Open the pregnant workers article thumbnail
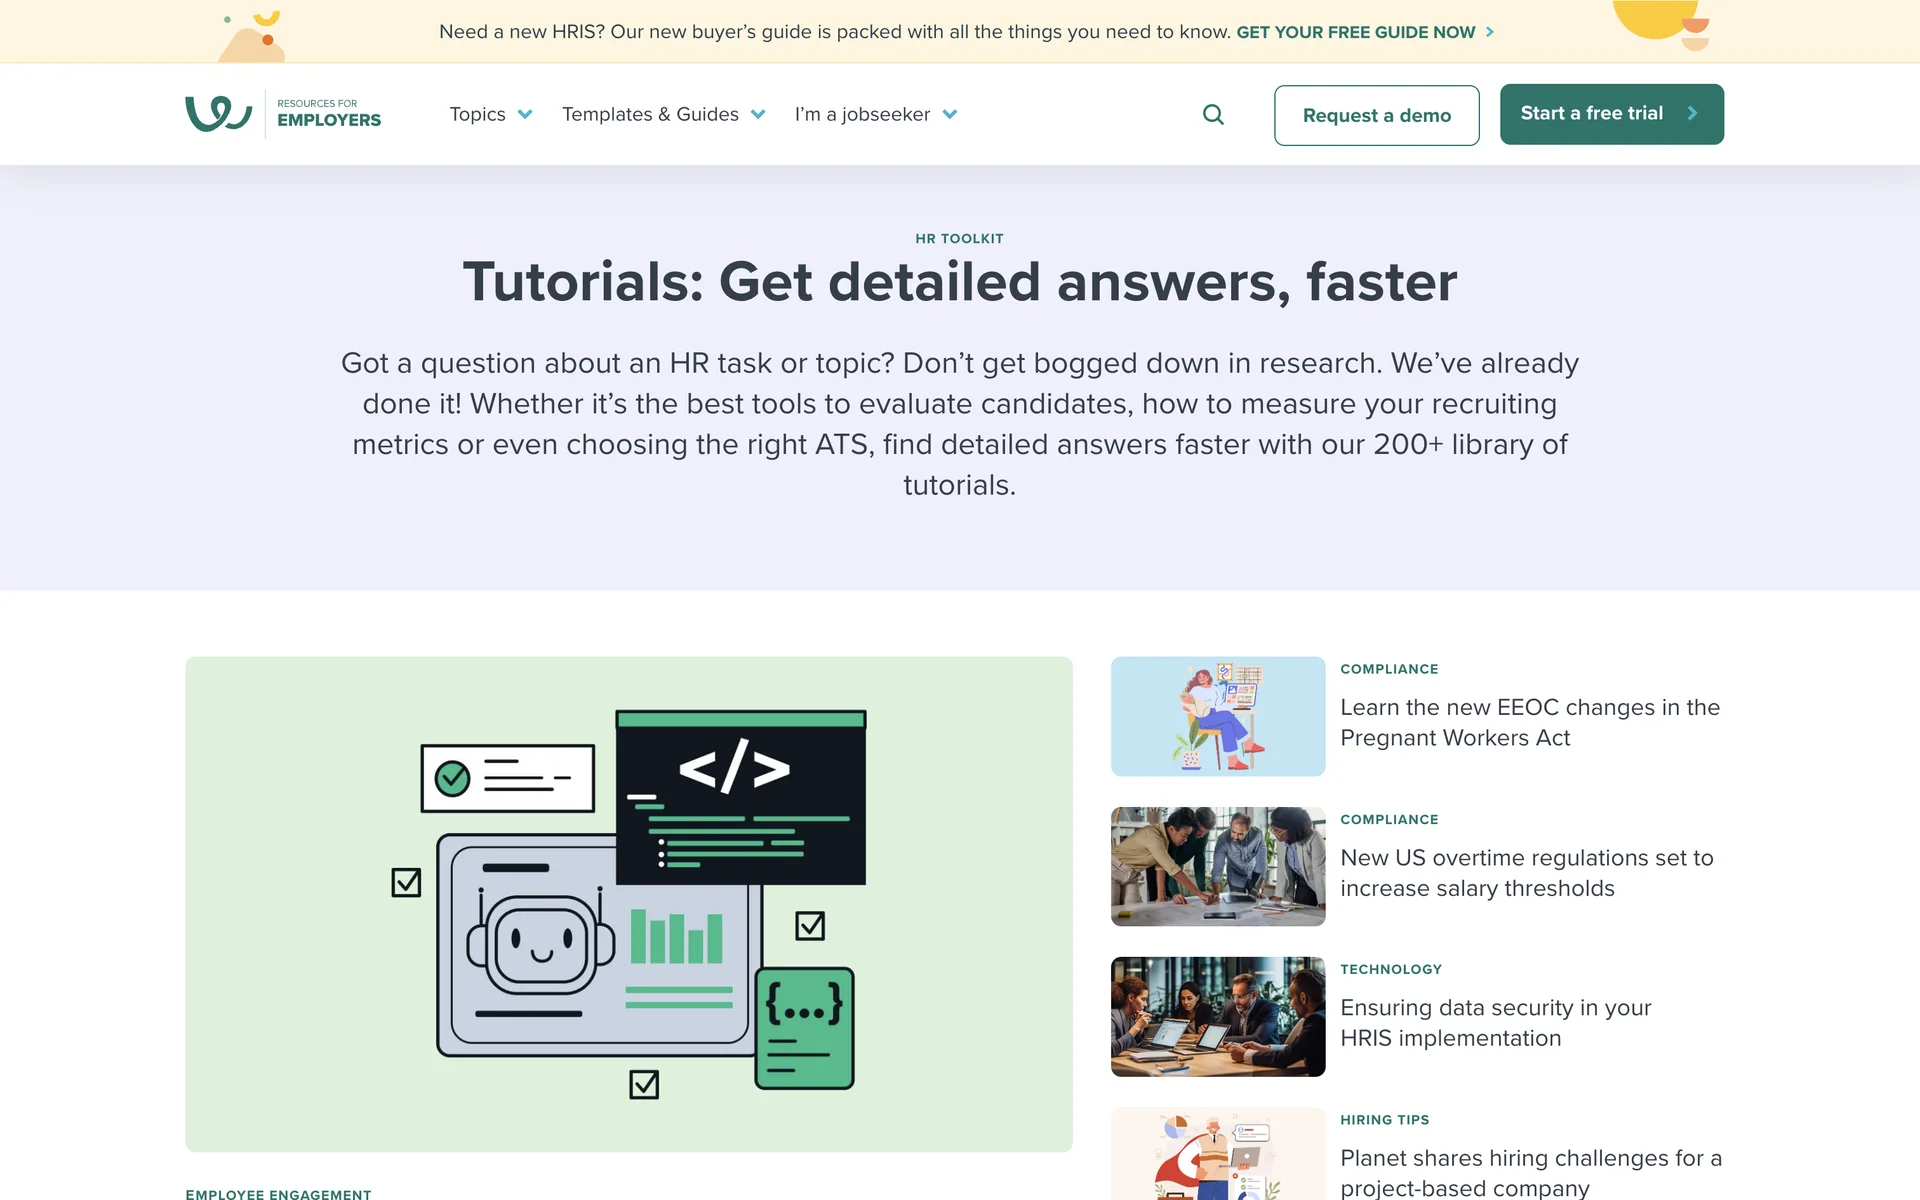The height and width of the screenshot is (1200, 1920). pos(1217,716)
